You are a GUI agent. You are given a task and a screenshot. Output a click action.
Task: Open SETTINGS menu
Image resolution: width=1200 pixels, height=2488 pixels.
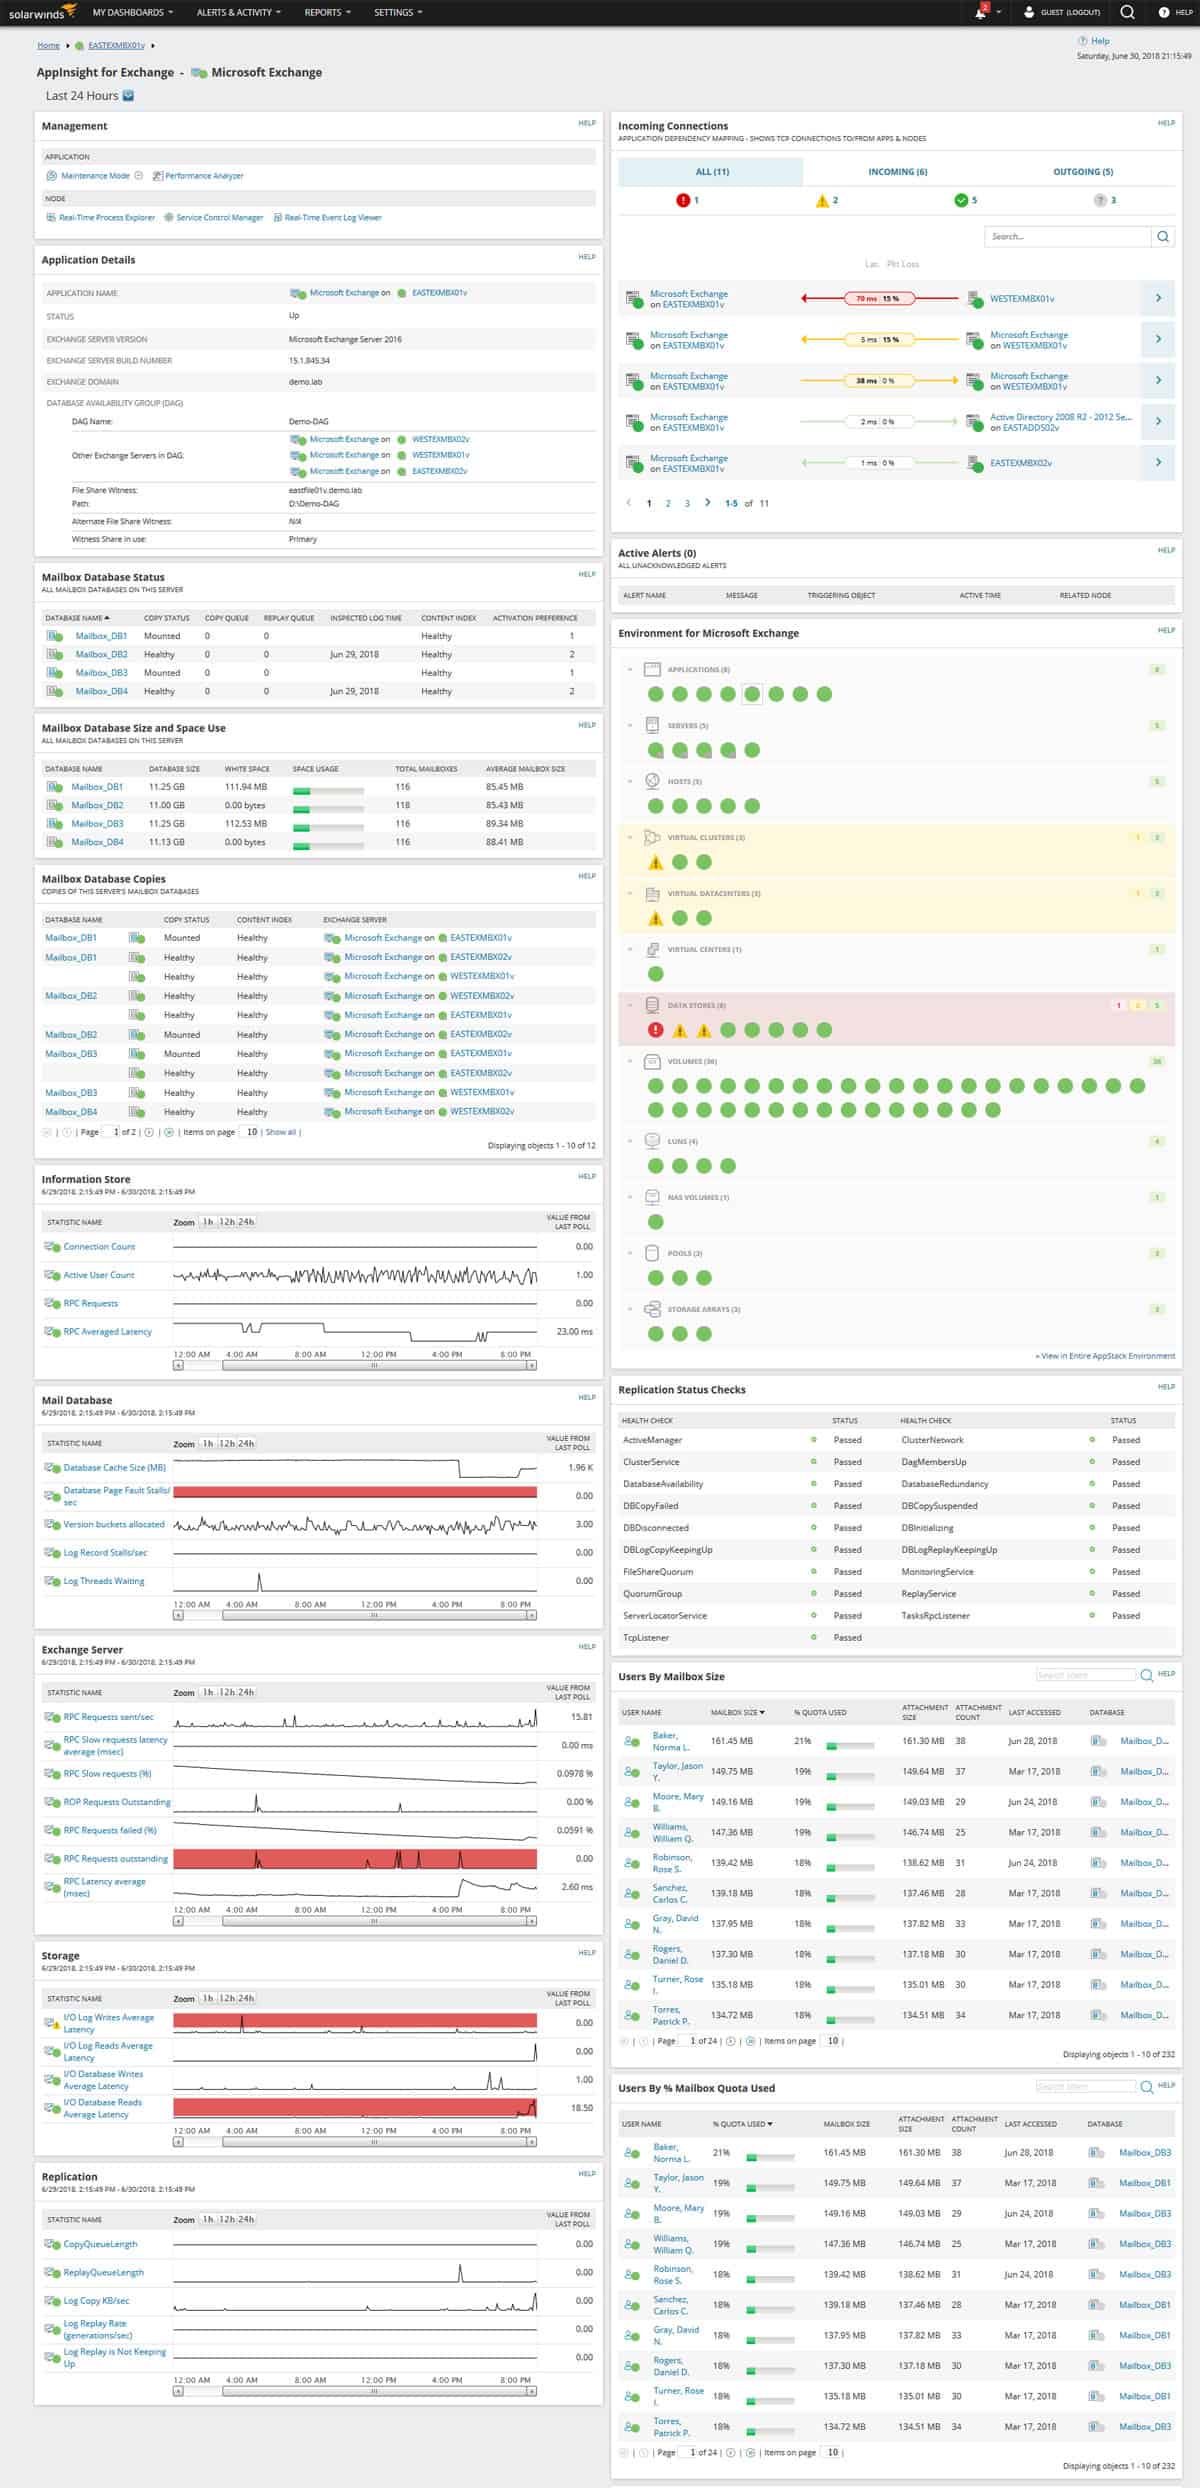pos(398,12)
